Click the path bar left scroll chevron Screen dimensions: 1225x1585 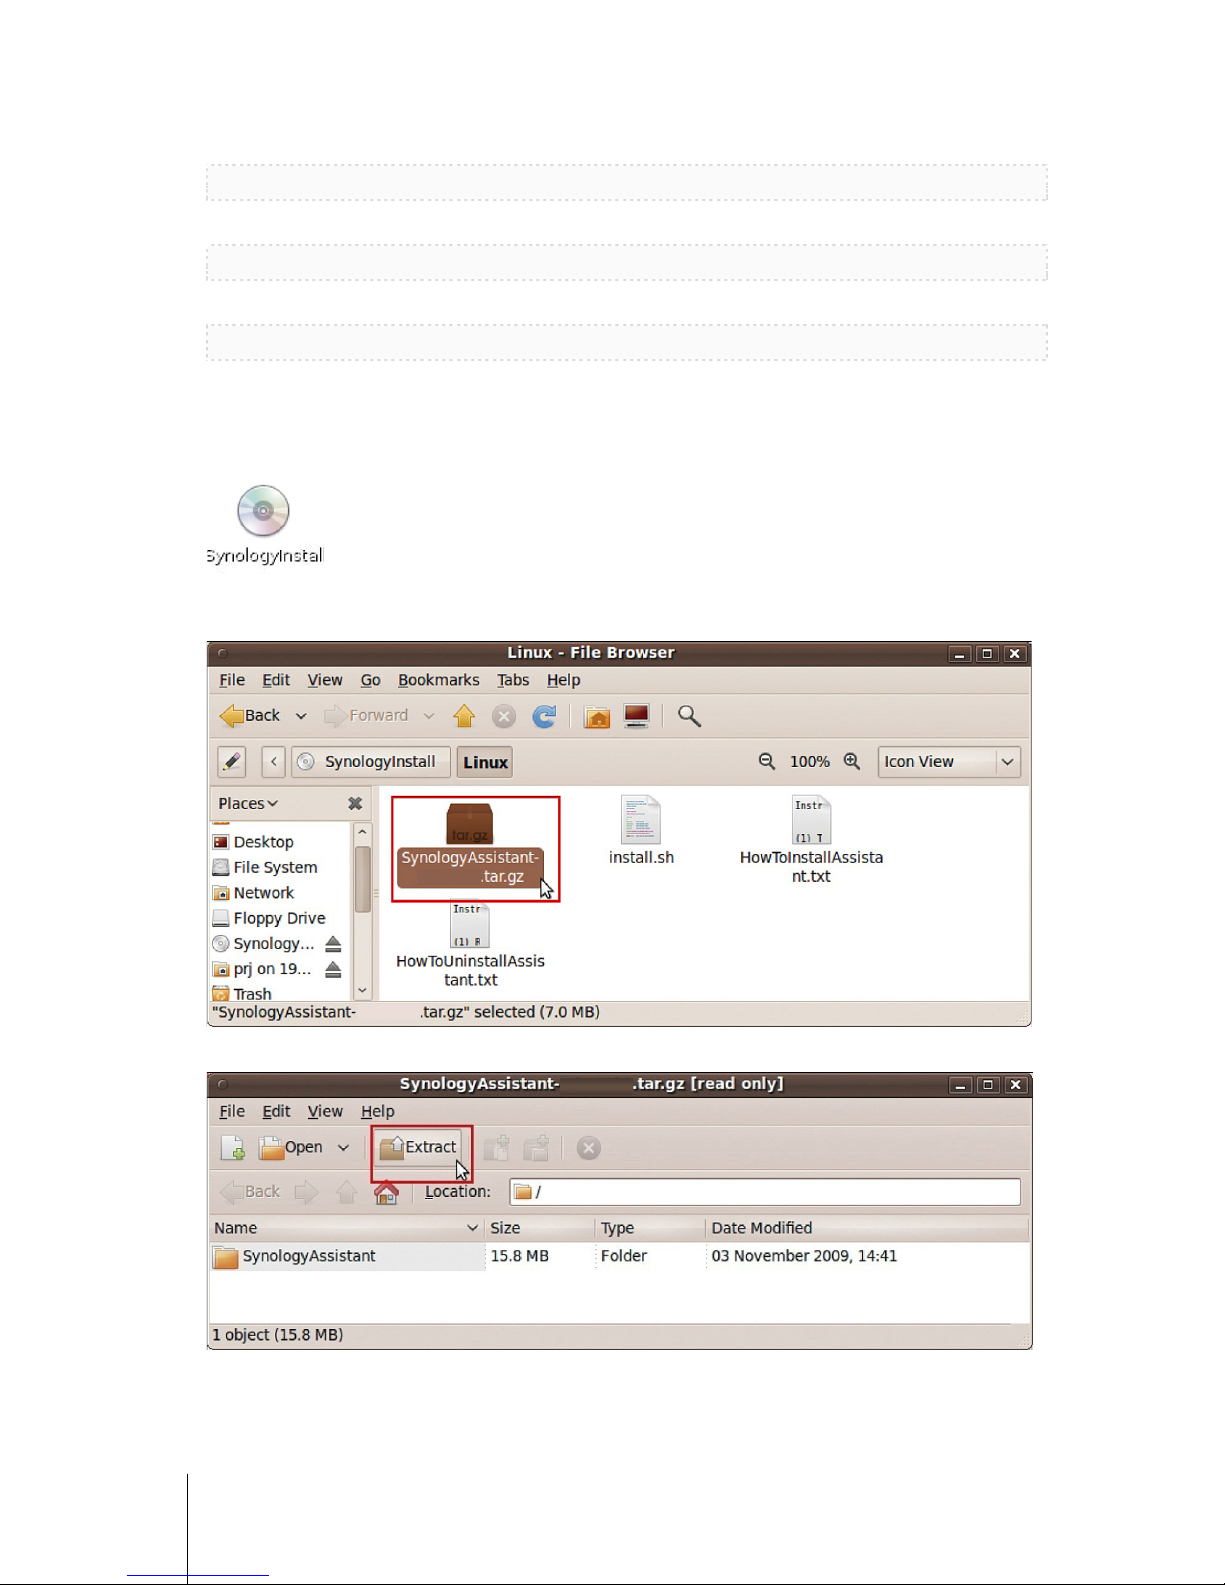coord(274,762)
